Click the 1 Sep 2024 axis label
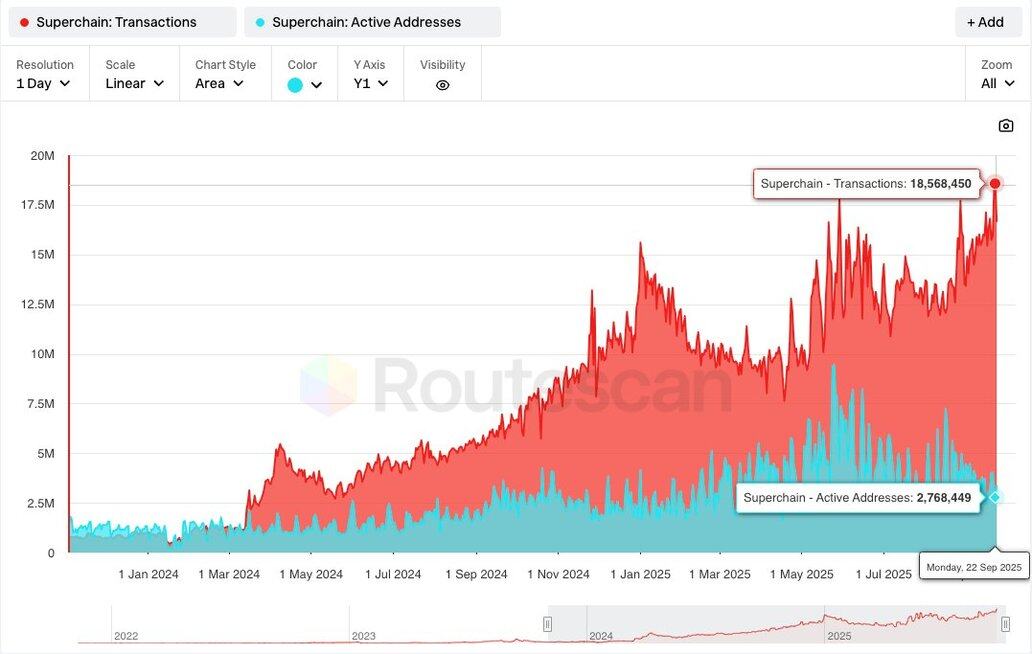 click(477, 574)
